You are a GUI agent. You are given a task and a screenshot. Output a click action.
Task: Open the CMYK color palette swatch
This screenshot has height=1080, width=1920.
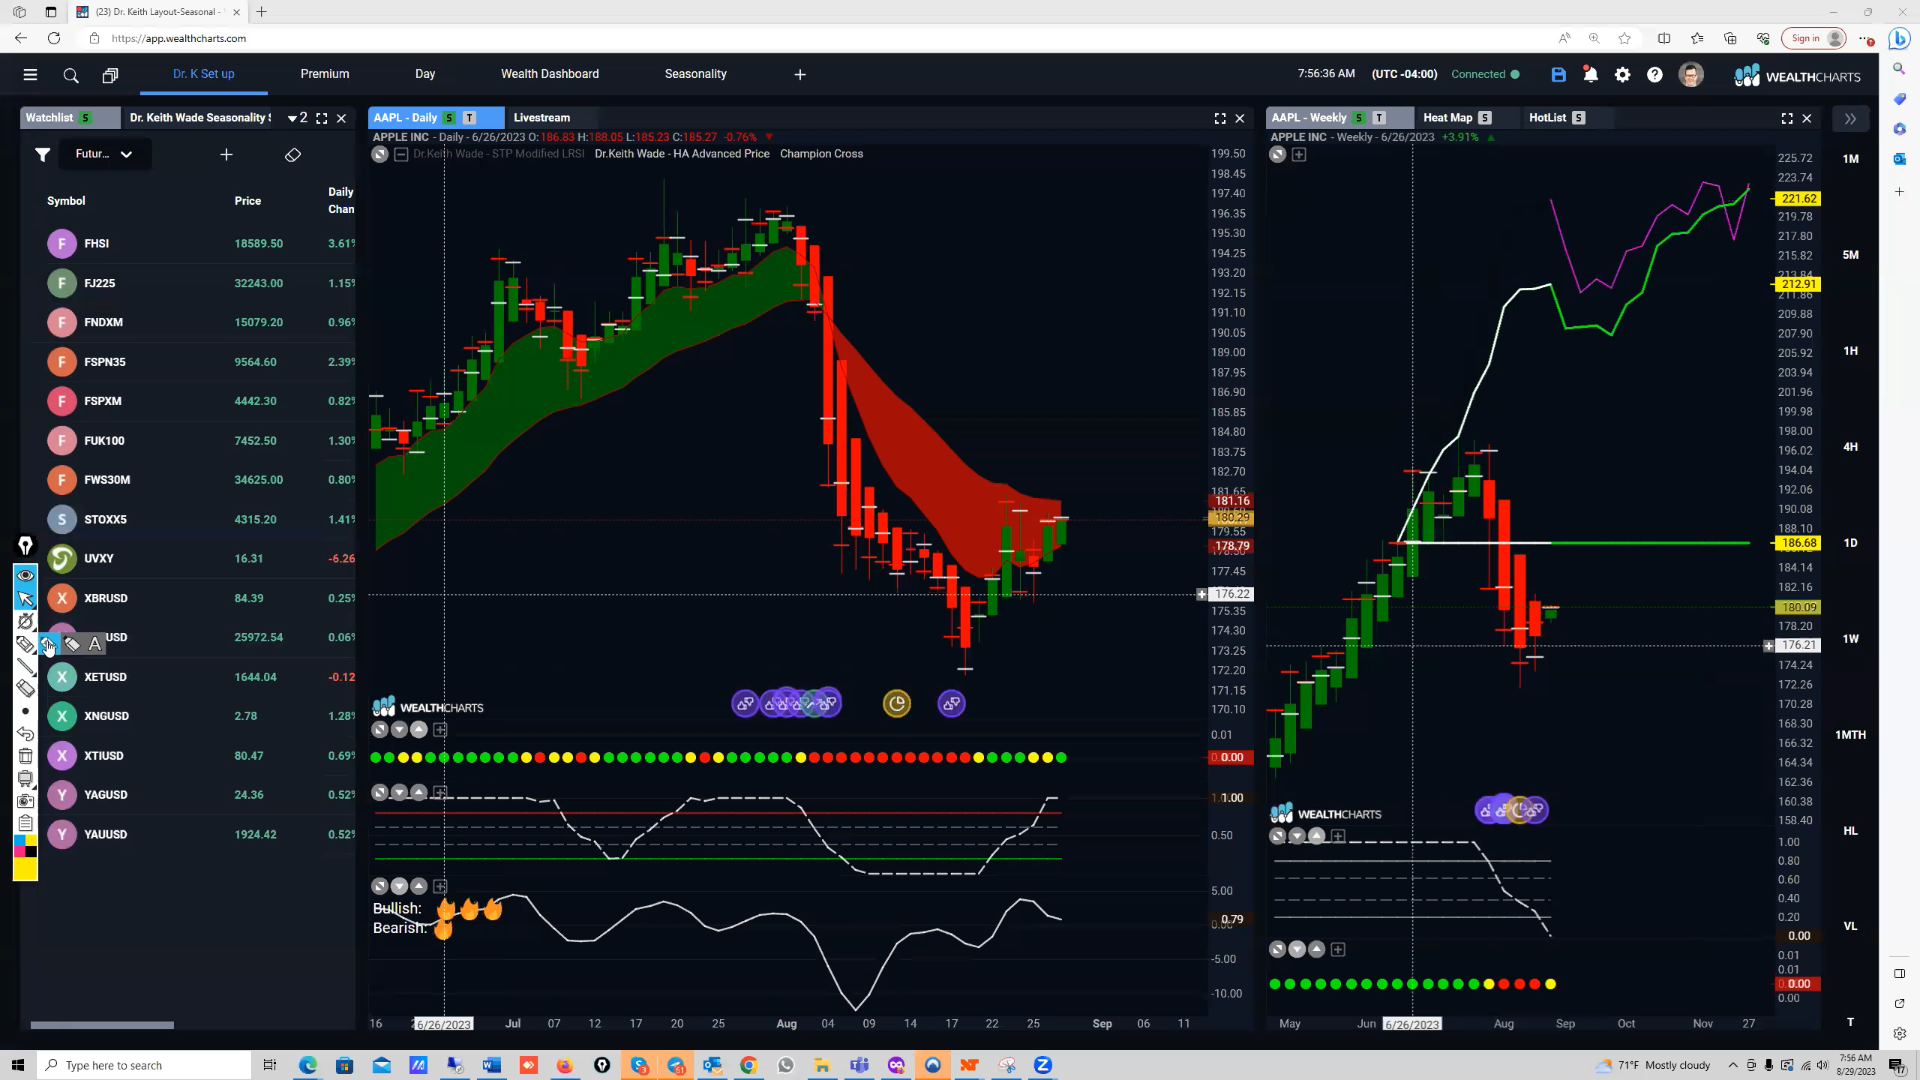pyautogui.click(x=26, y=846)
